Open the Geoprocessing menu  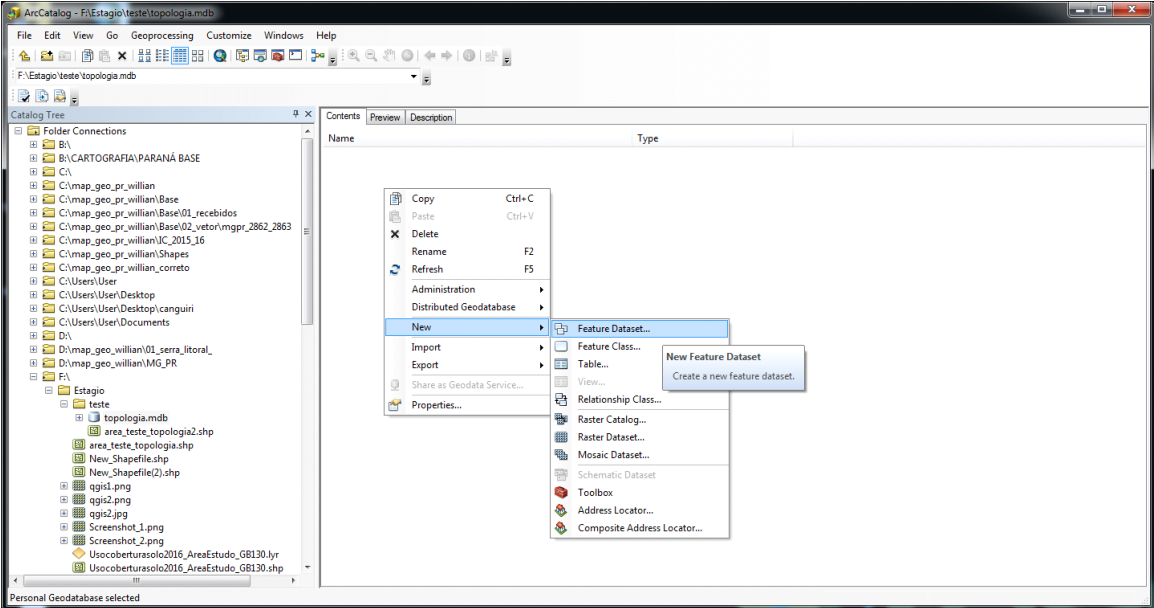pyautogui.click(x=162, y=35)
